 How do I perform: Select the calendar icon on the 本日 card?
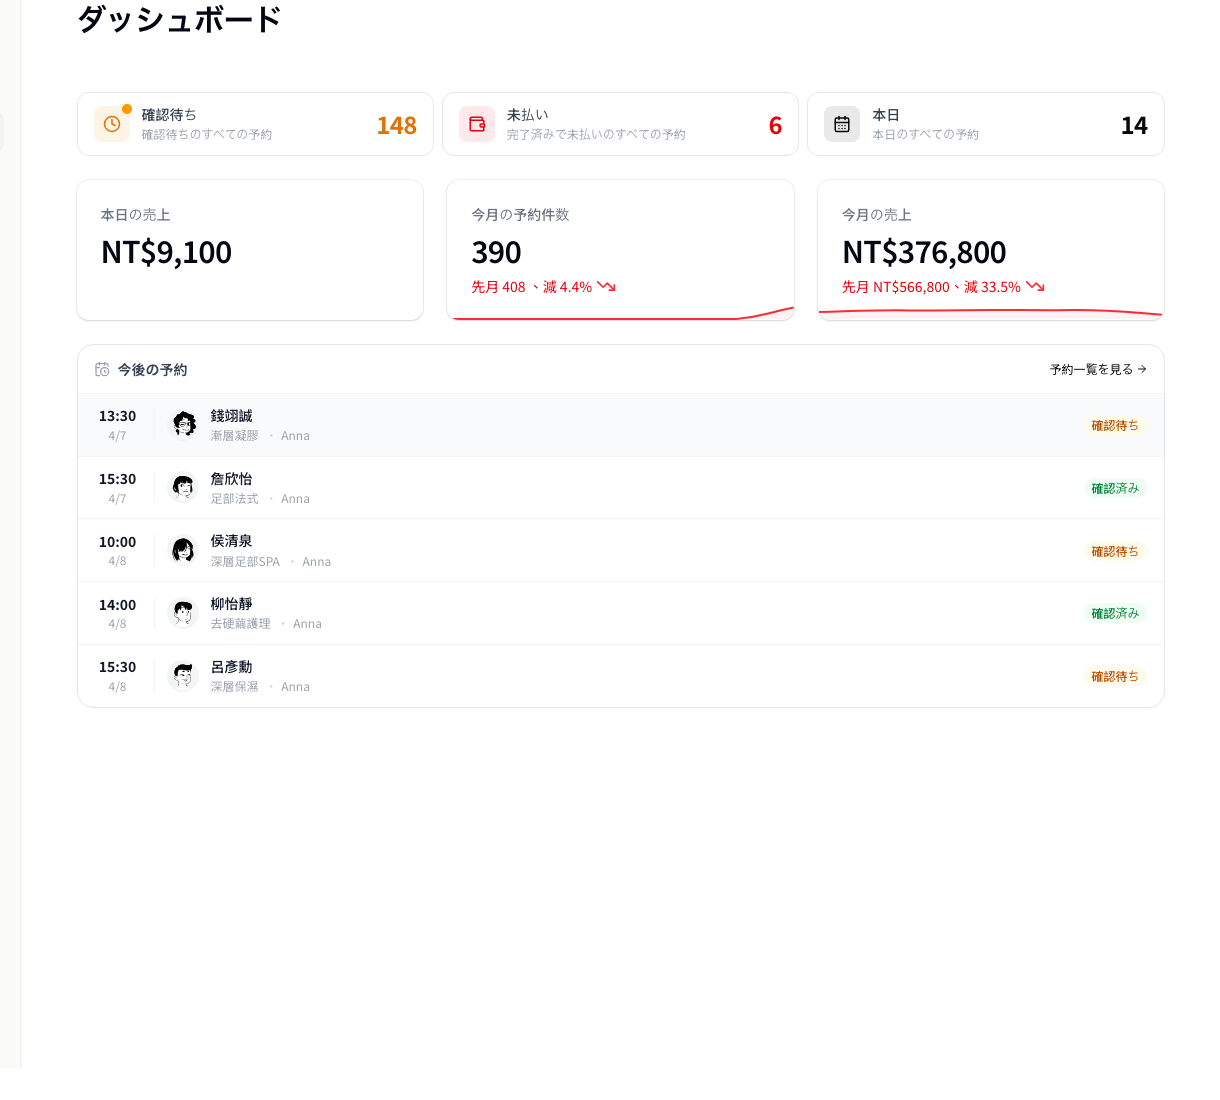[x=842, y=124]
